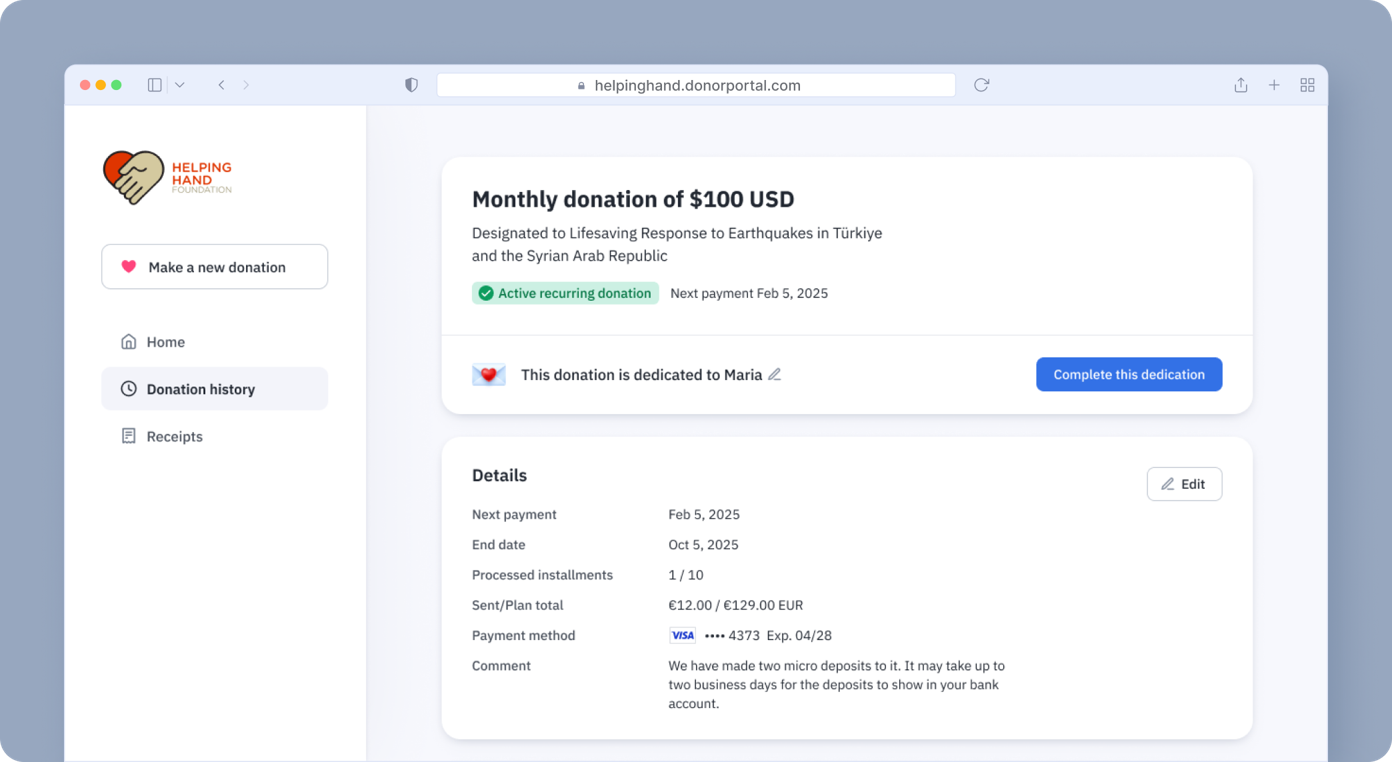This screenshot has width=1392, height=762.
Task: Click the Edit button in the Details card
Action: click(1184, 483)
